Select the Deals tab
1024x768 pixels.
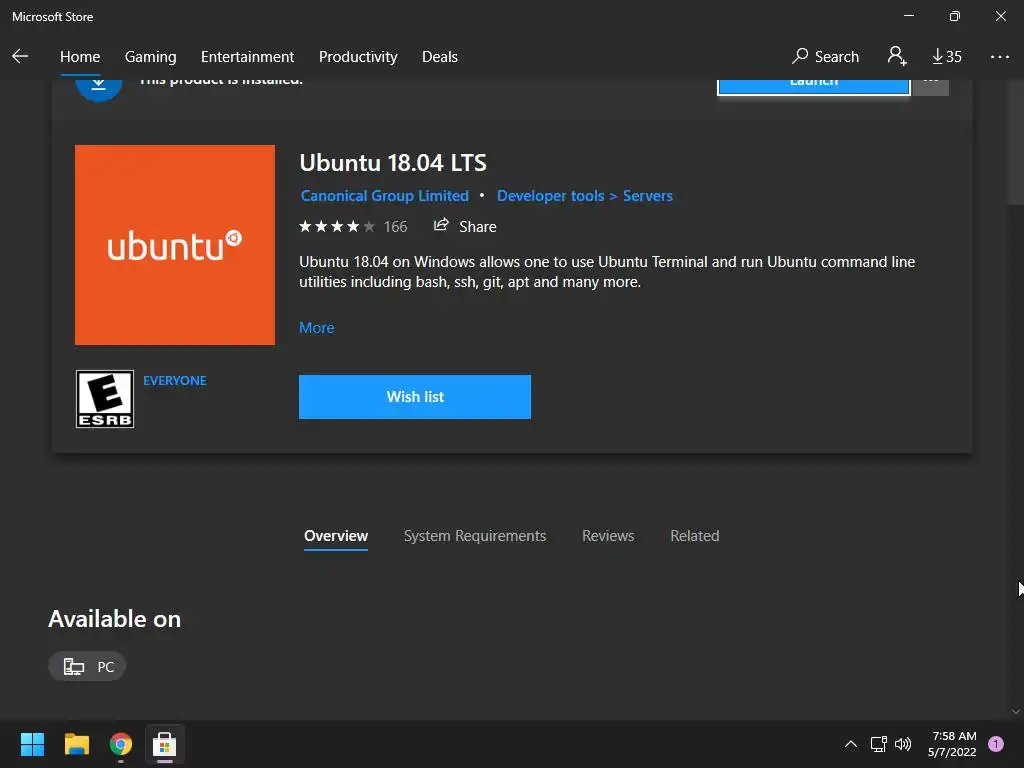click(440, 57)
